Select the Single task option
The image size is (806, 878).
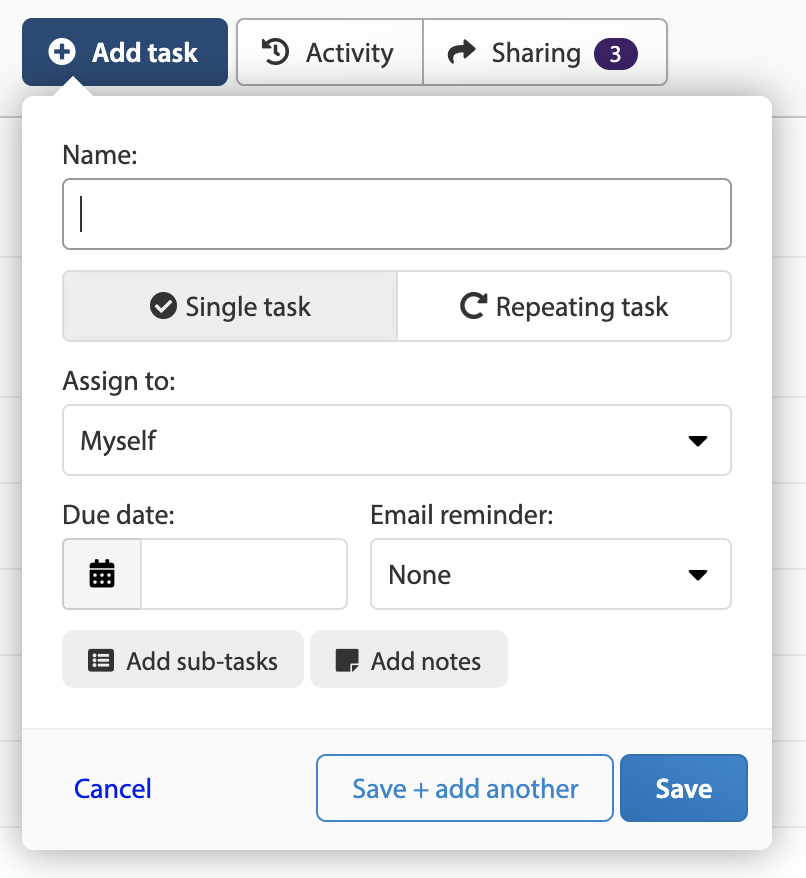[x=230, y=306]
